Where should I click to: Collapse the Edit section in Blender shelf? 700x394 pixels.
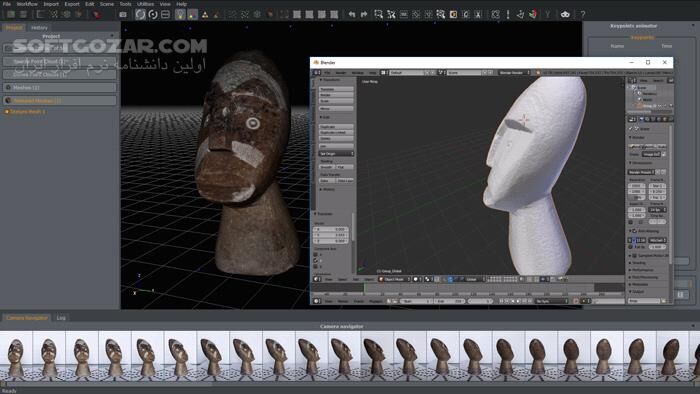click(321, 117)
